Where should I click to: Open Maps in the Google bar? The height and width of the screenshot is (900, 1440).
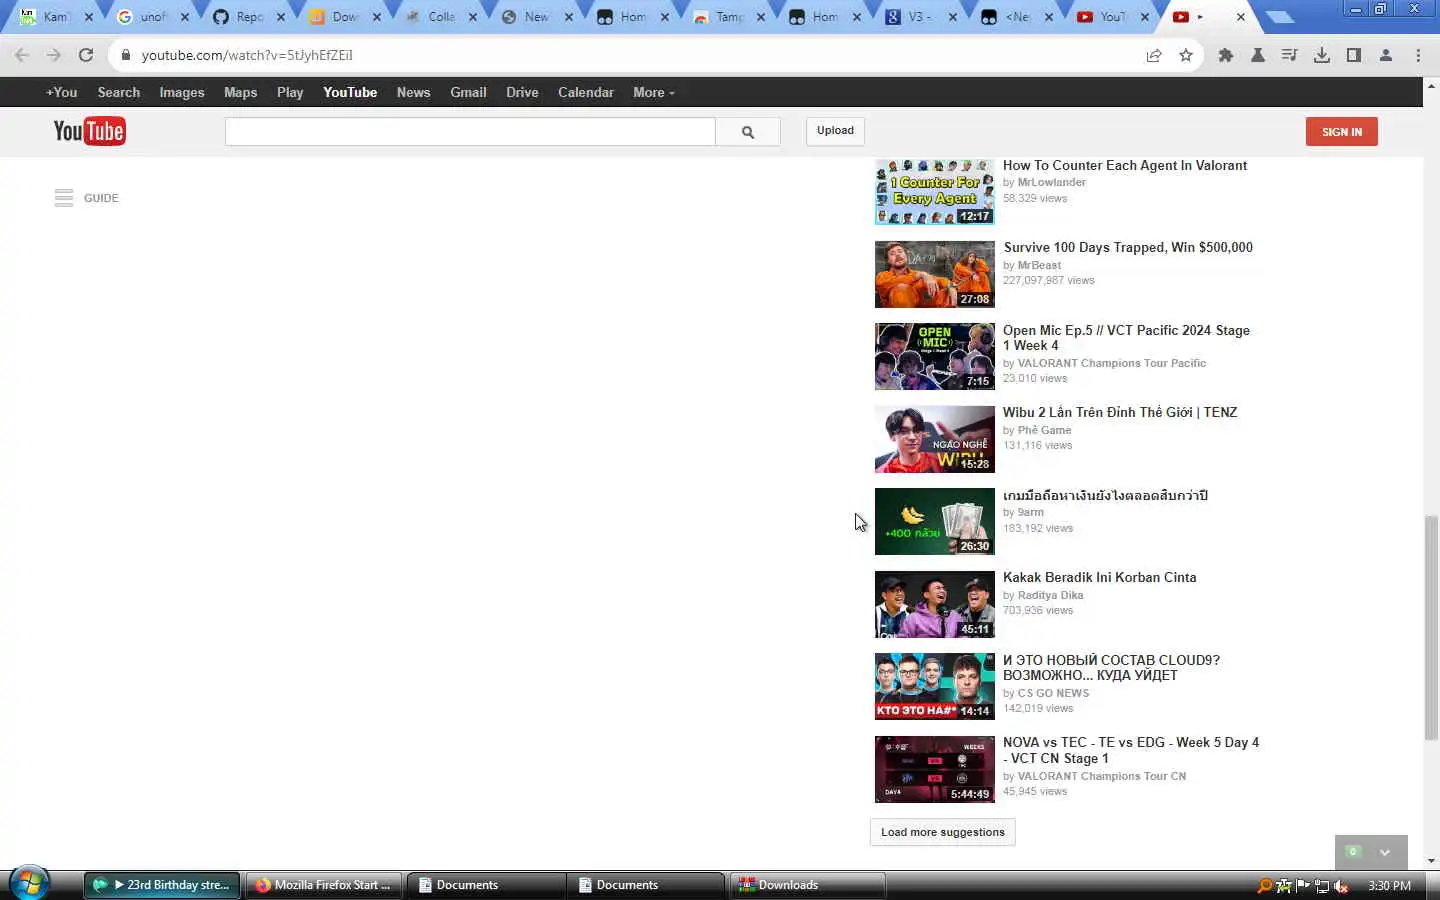240,92
